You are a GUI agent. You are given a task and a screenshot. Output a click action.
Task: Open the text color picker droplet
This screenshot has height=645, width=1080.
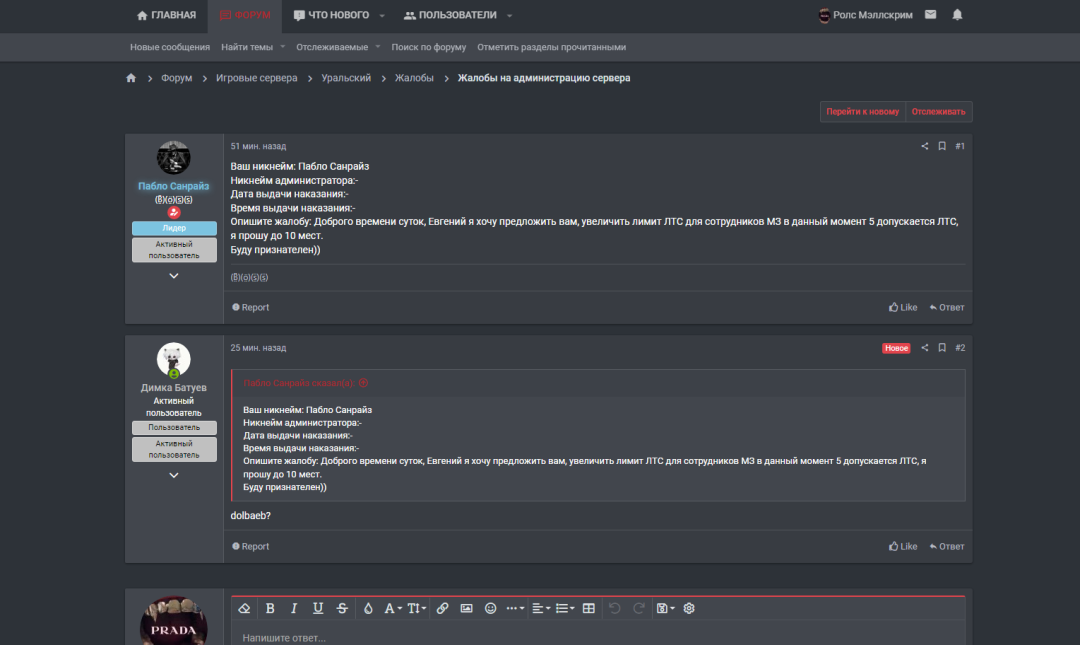pyautogui.click(x=368, y=608)
